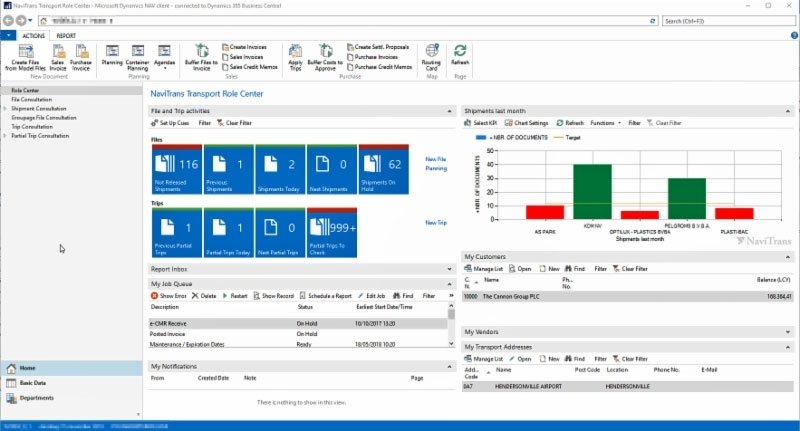This screenshot has height=431, width=800.
Task: Open Groupage File Consultation
Action: pos(44,118)
